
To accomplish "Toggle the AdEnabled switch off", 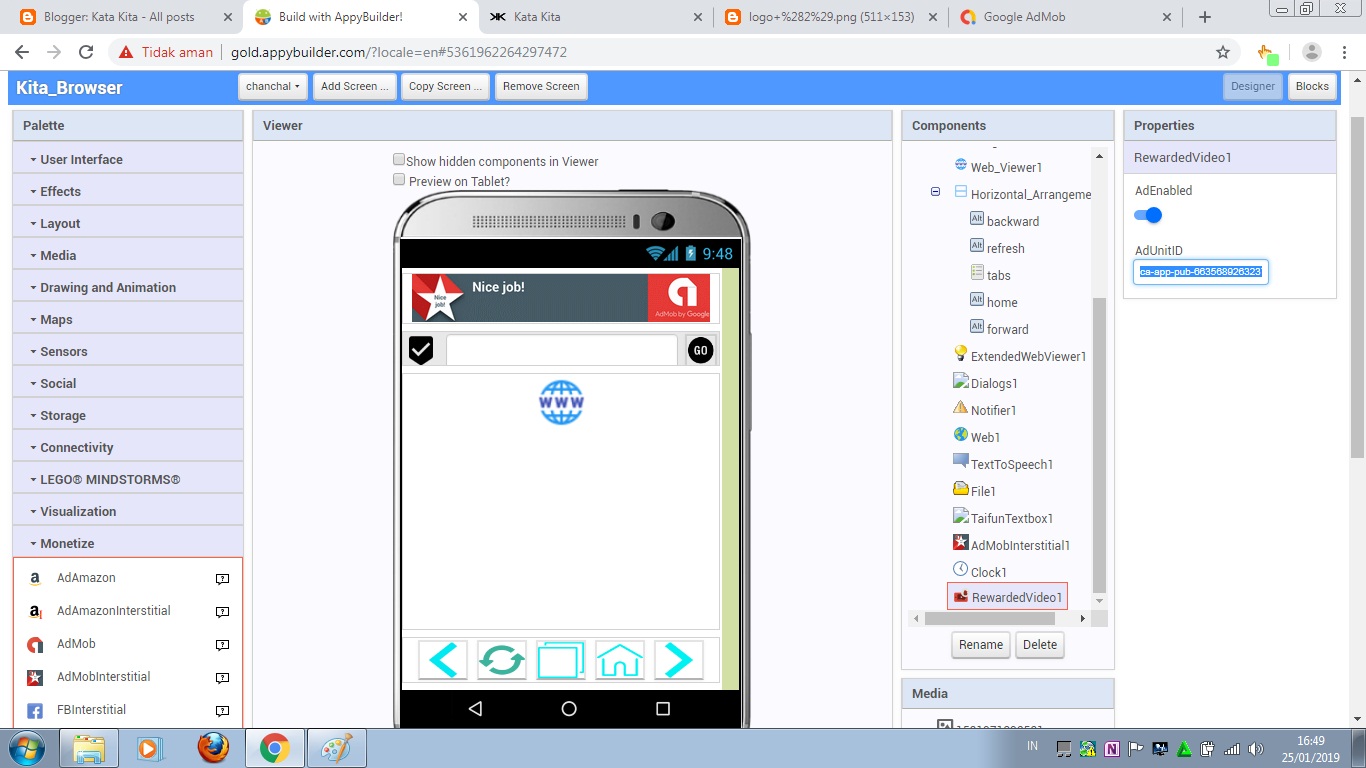I will click(1147, 215).
